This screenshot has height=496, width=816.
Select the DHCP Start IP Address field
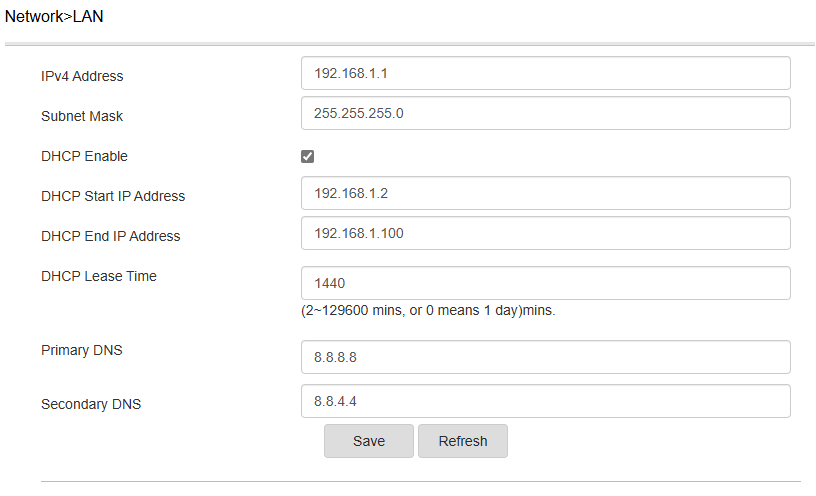pos(546,193)
